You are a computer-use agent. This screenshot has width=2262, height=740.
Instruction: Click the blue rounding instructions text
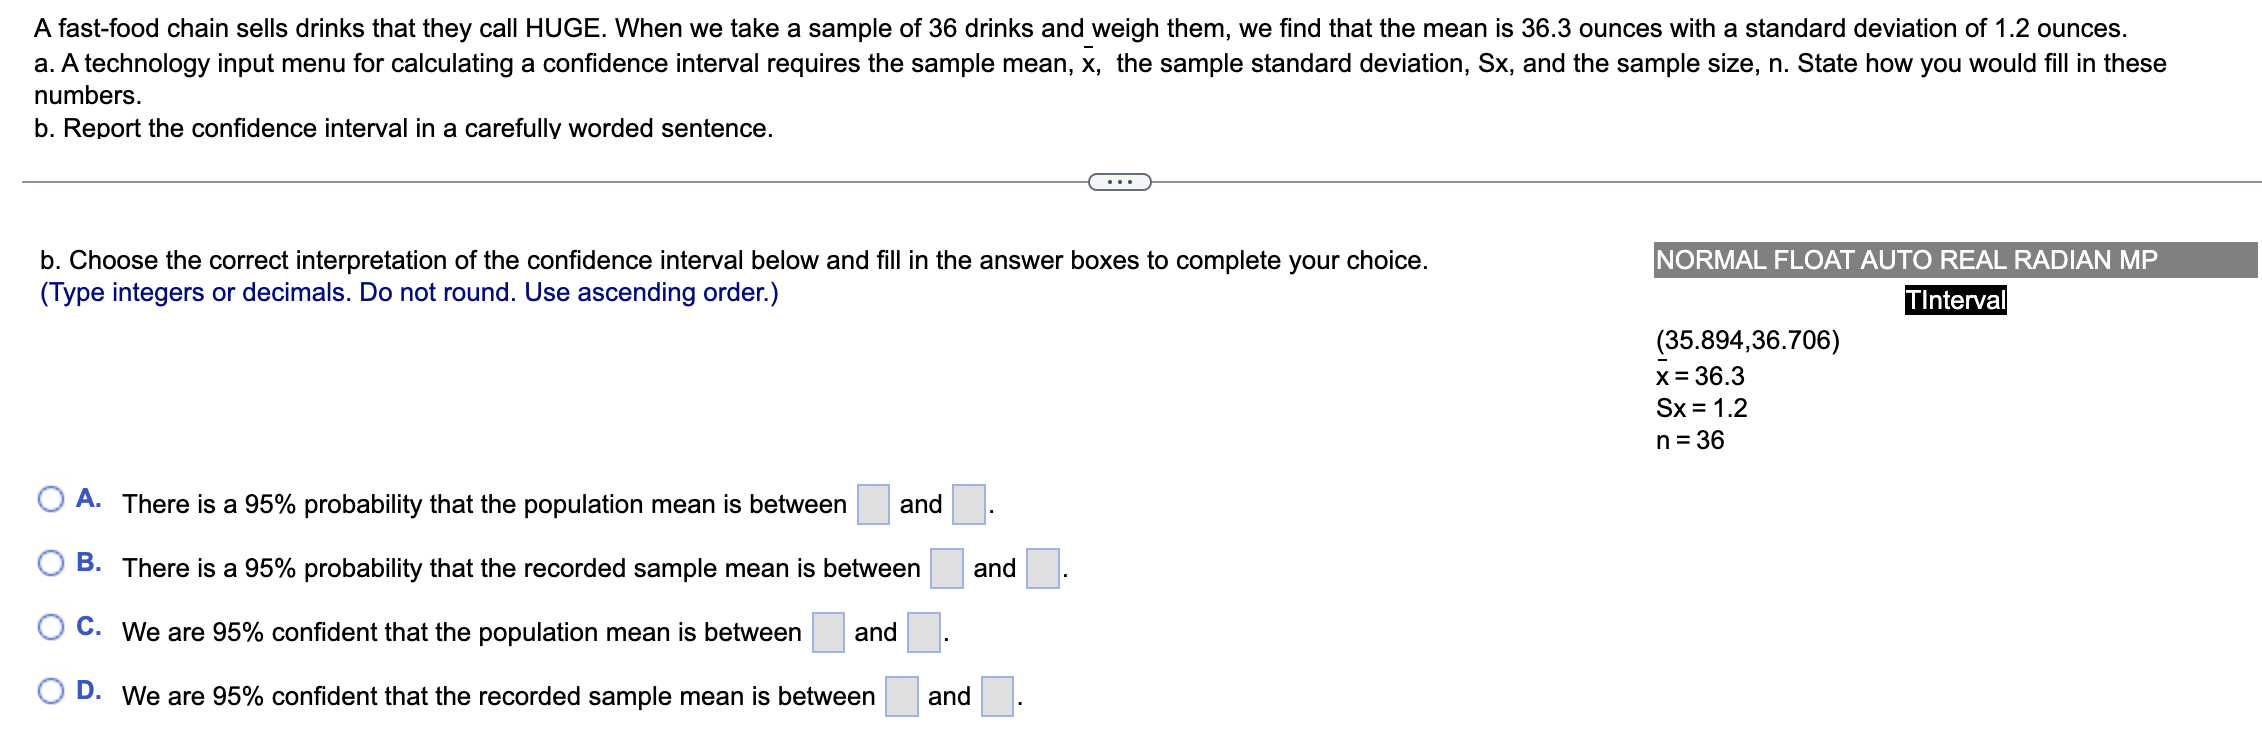[x=409, y=293]
